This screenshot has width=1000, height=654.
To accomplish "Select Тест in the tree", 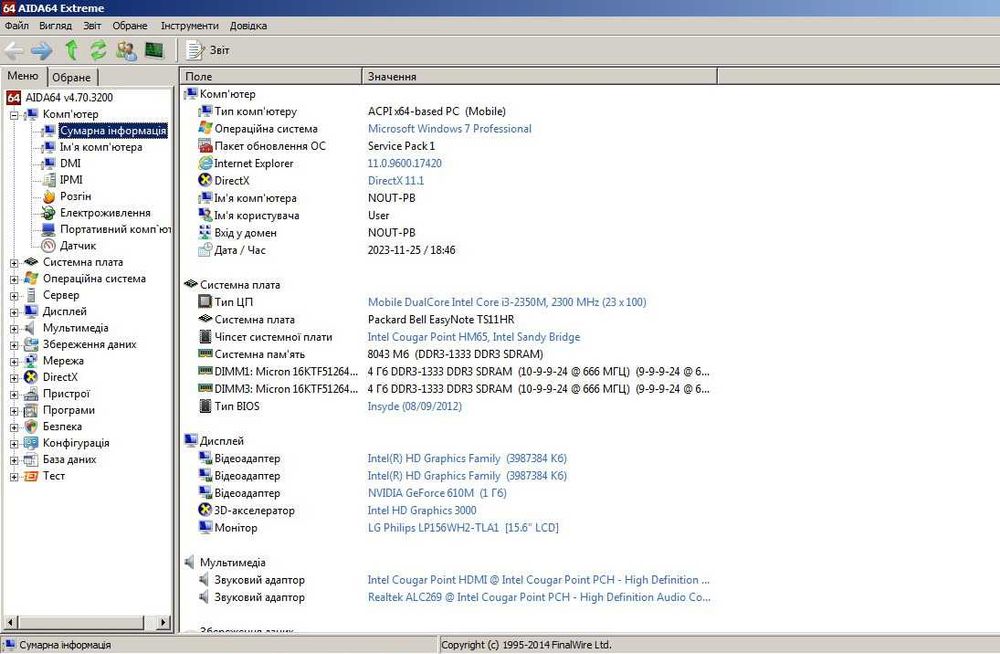I will pos(54,476).
